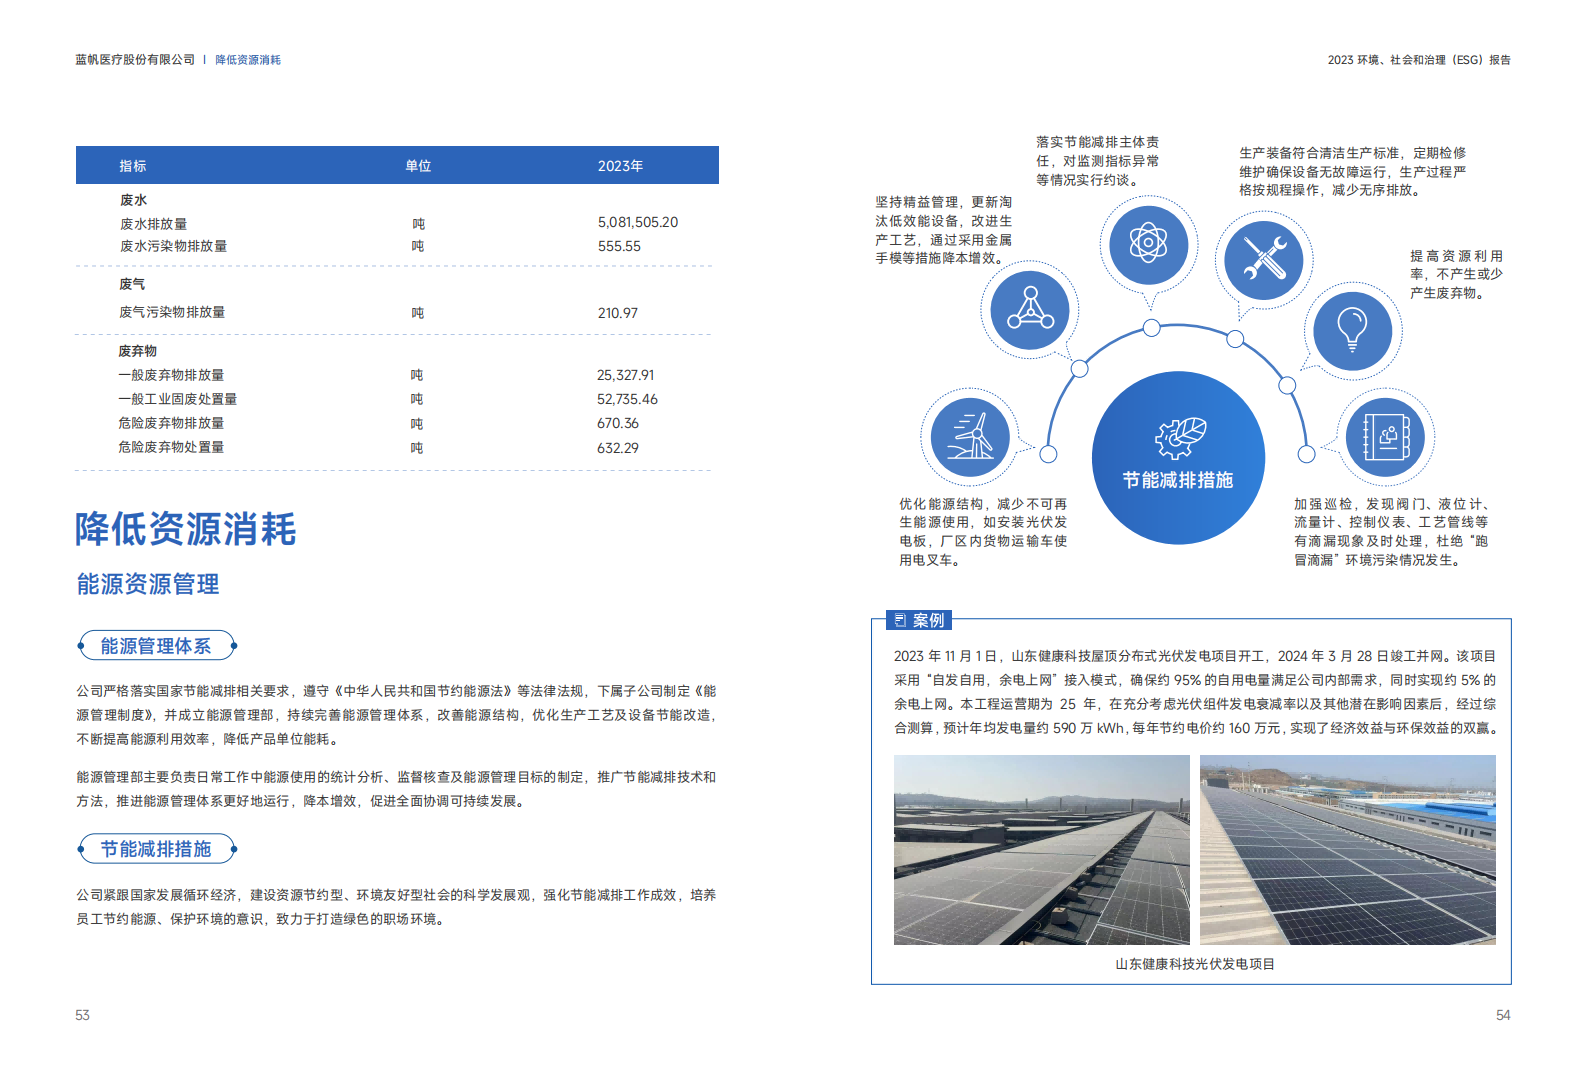Click the value 52,735.46
This screenshot has width=1587, height=1077.
click(627, 399)
